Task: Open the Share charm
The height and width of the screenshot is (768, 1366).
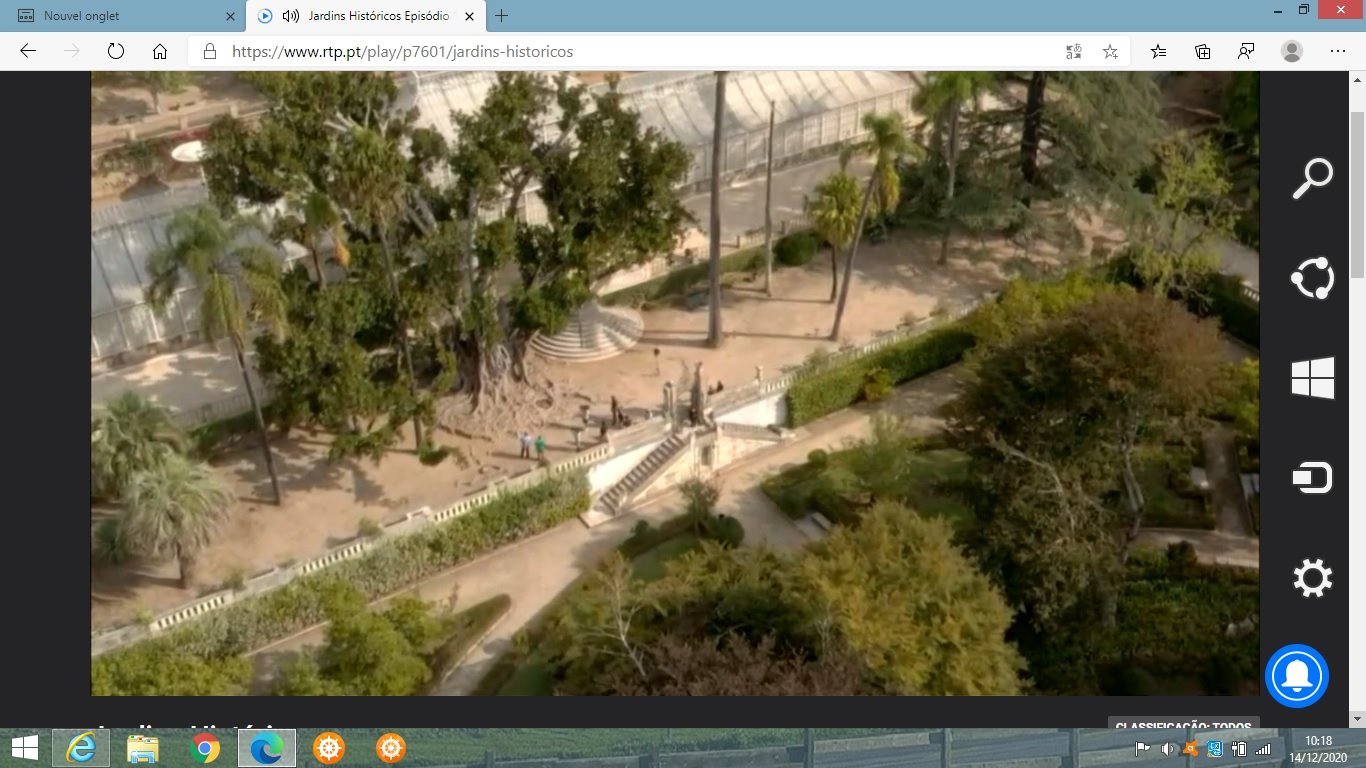Action: point(1313,279)
